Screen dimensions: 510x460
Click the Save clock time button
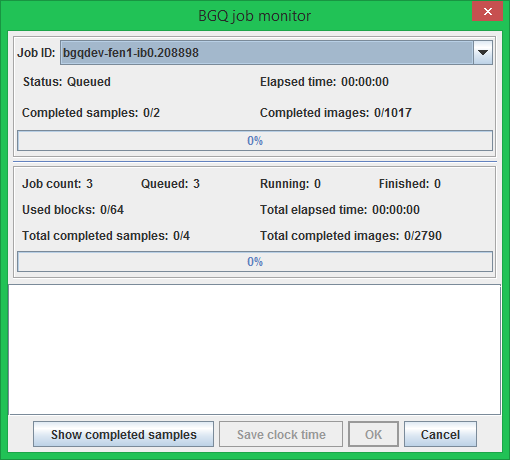click(x=281, y=434)
